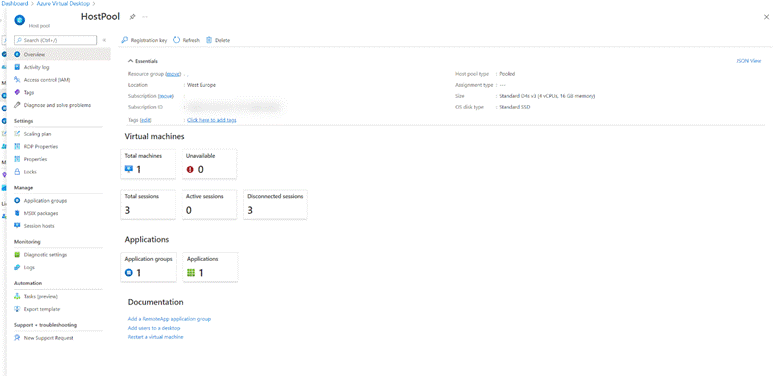Click the Diagnose and solve problems wrench icon
780x376 pixels.
click(17, 105)
